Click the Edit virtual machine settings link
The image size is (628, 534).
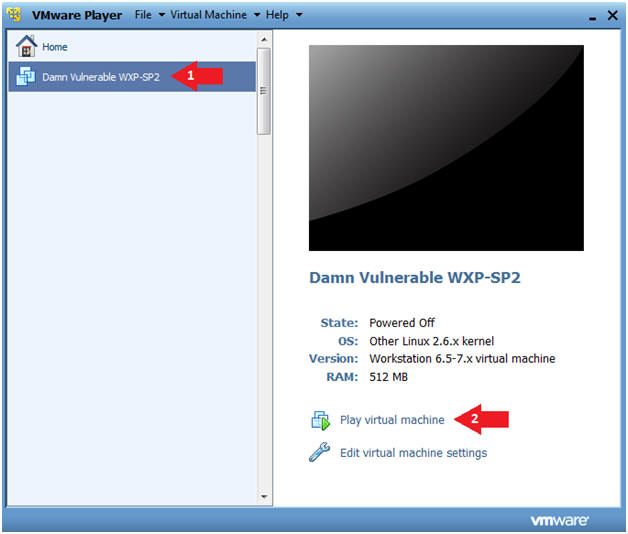(x=413, y=453)
